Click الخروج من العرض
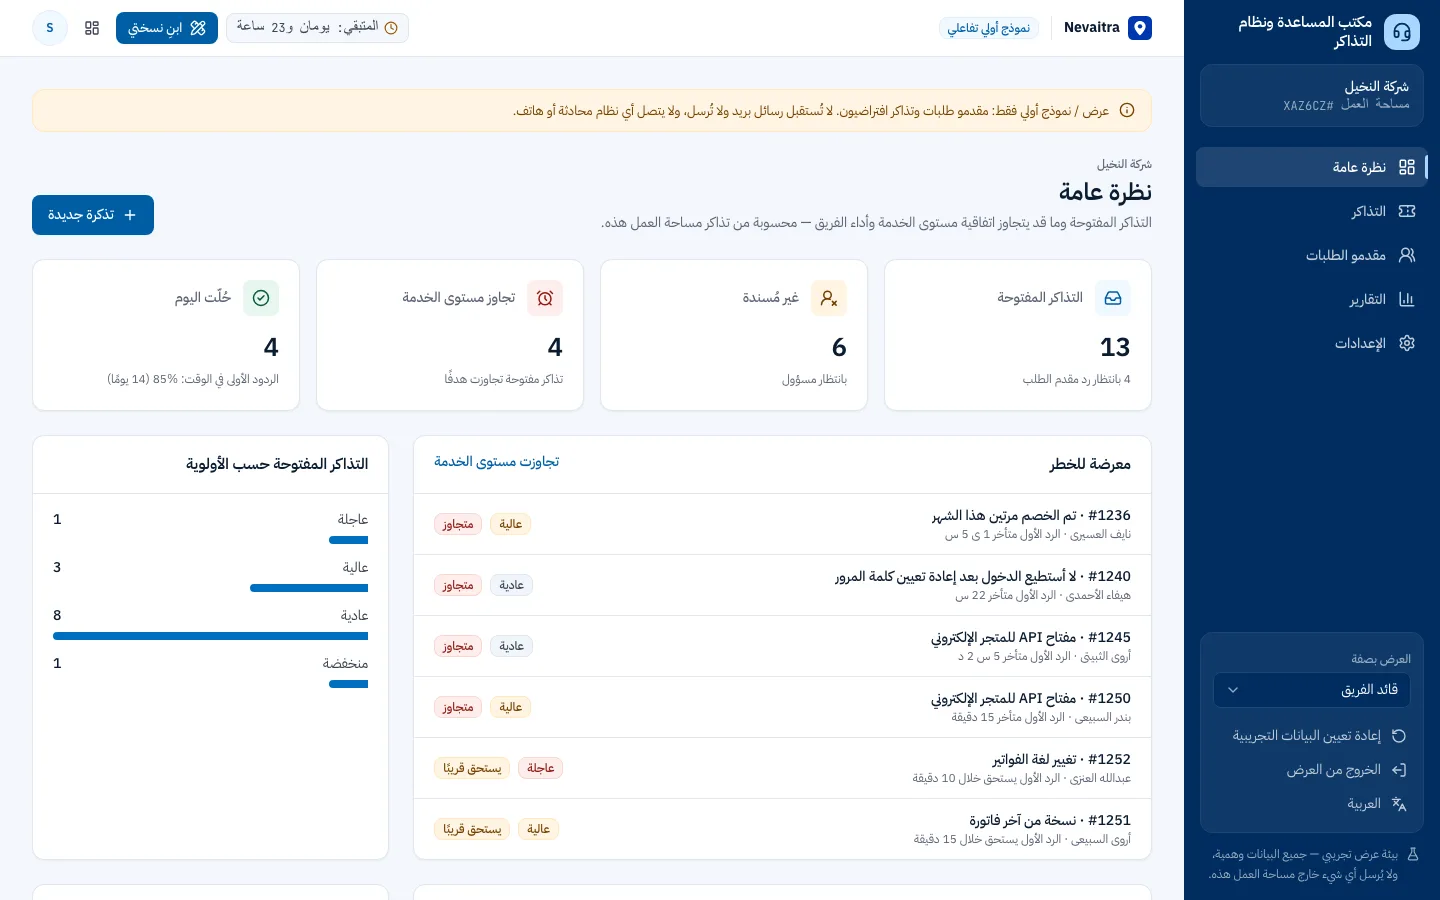Screen dimensions: 1440x900 [1312, 770]
